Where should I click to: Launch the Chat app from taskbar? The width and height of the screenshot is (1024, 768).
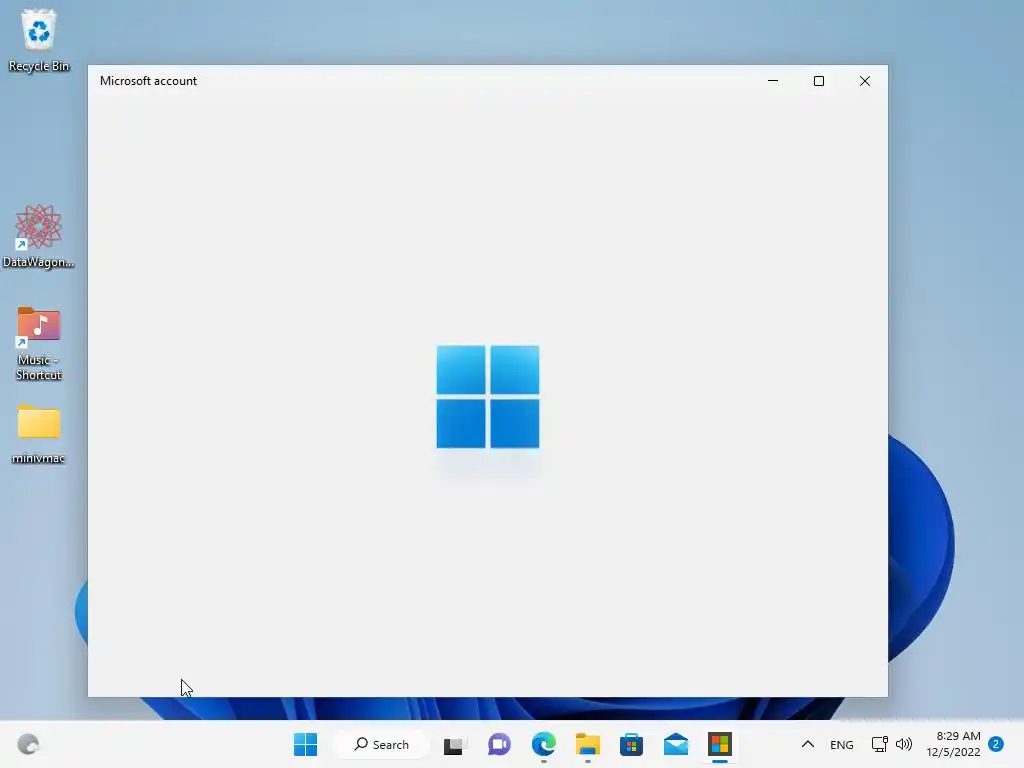coord(499,744)
